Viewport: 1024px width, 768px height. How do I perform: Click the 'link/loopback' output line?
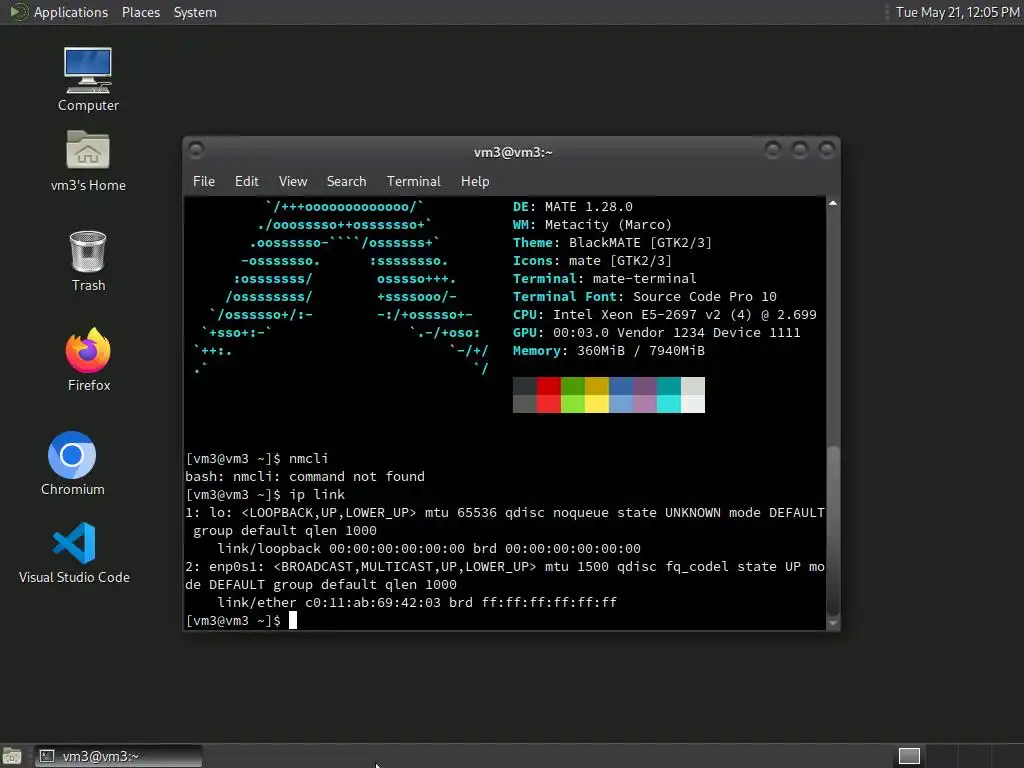click(x=429, y=548)
